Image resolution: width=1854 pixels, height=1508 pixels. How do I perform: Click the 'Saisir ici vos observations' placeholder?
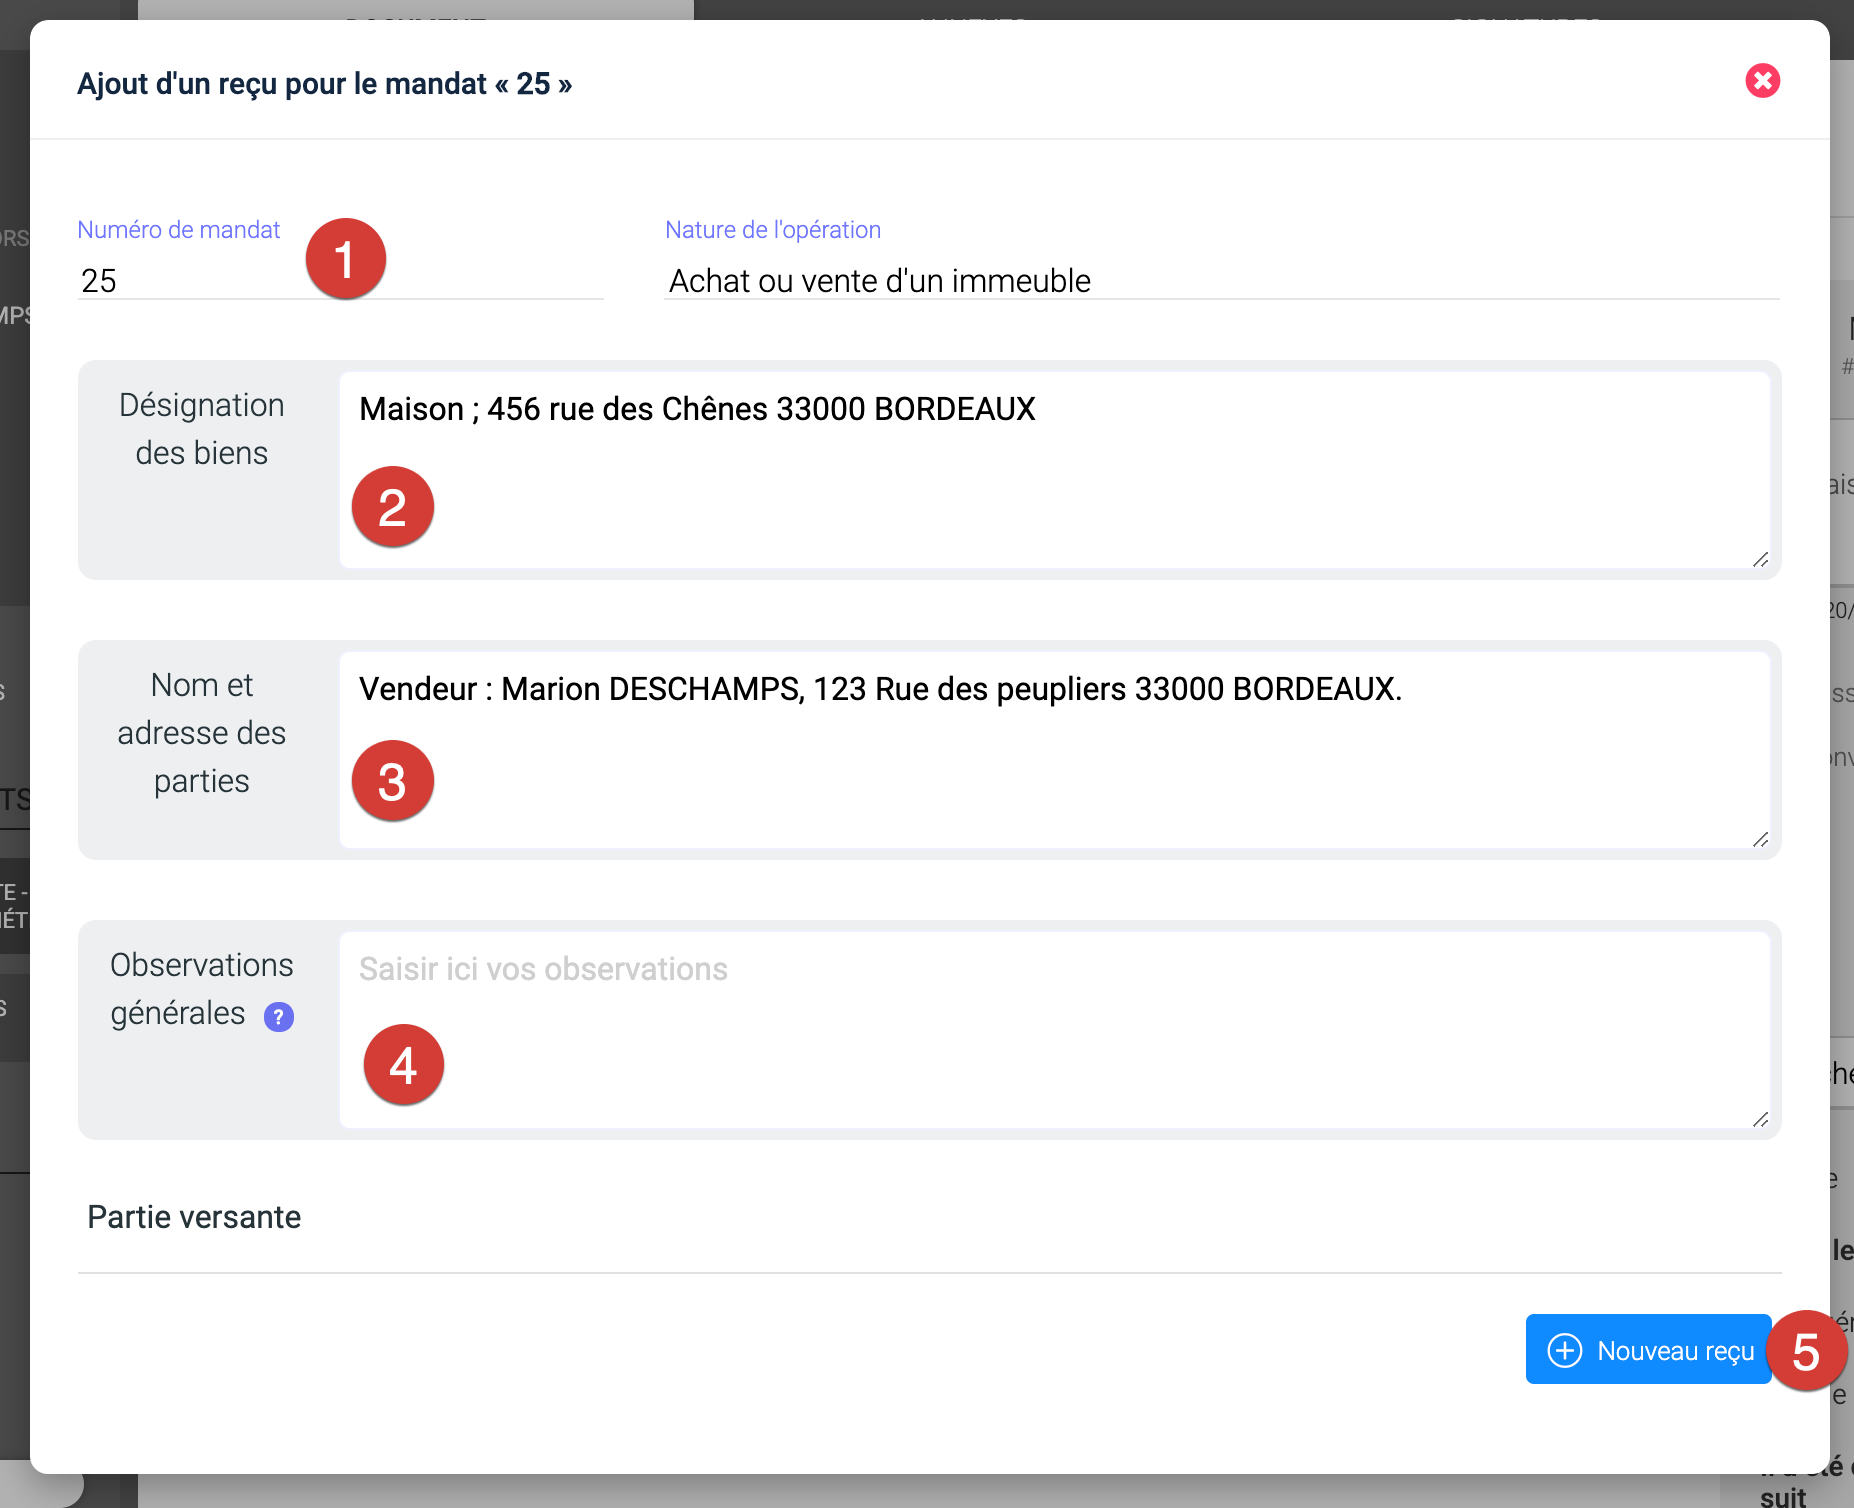(543, 970)
